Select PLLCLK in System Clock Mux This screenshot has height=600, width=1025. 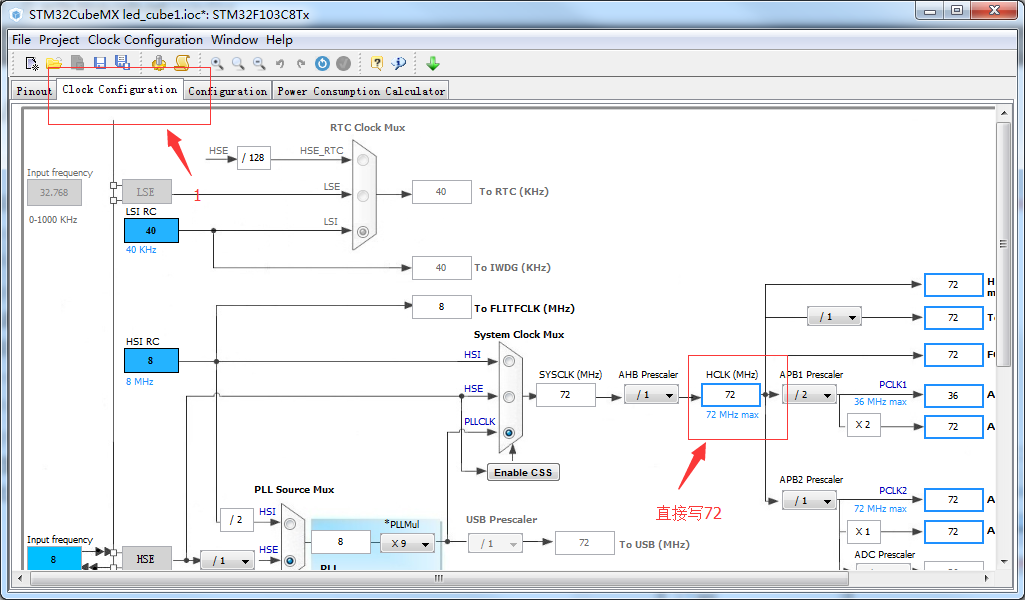click(x=510, y=433)
